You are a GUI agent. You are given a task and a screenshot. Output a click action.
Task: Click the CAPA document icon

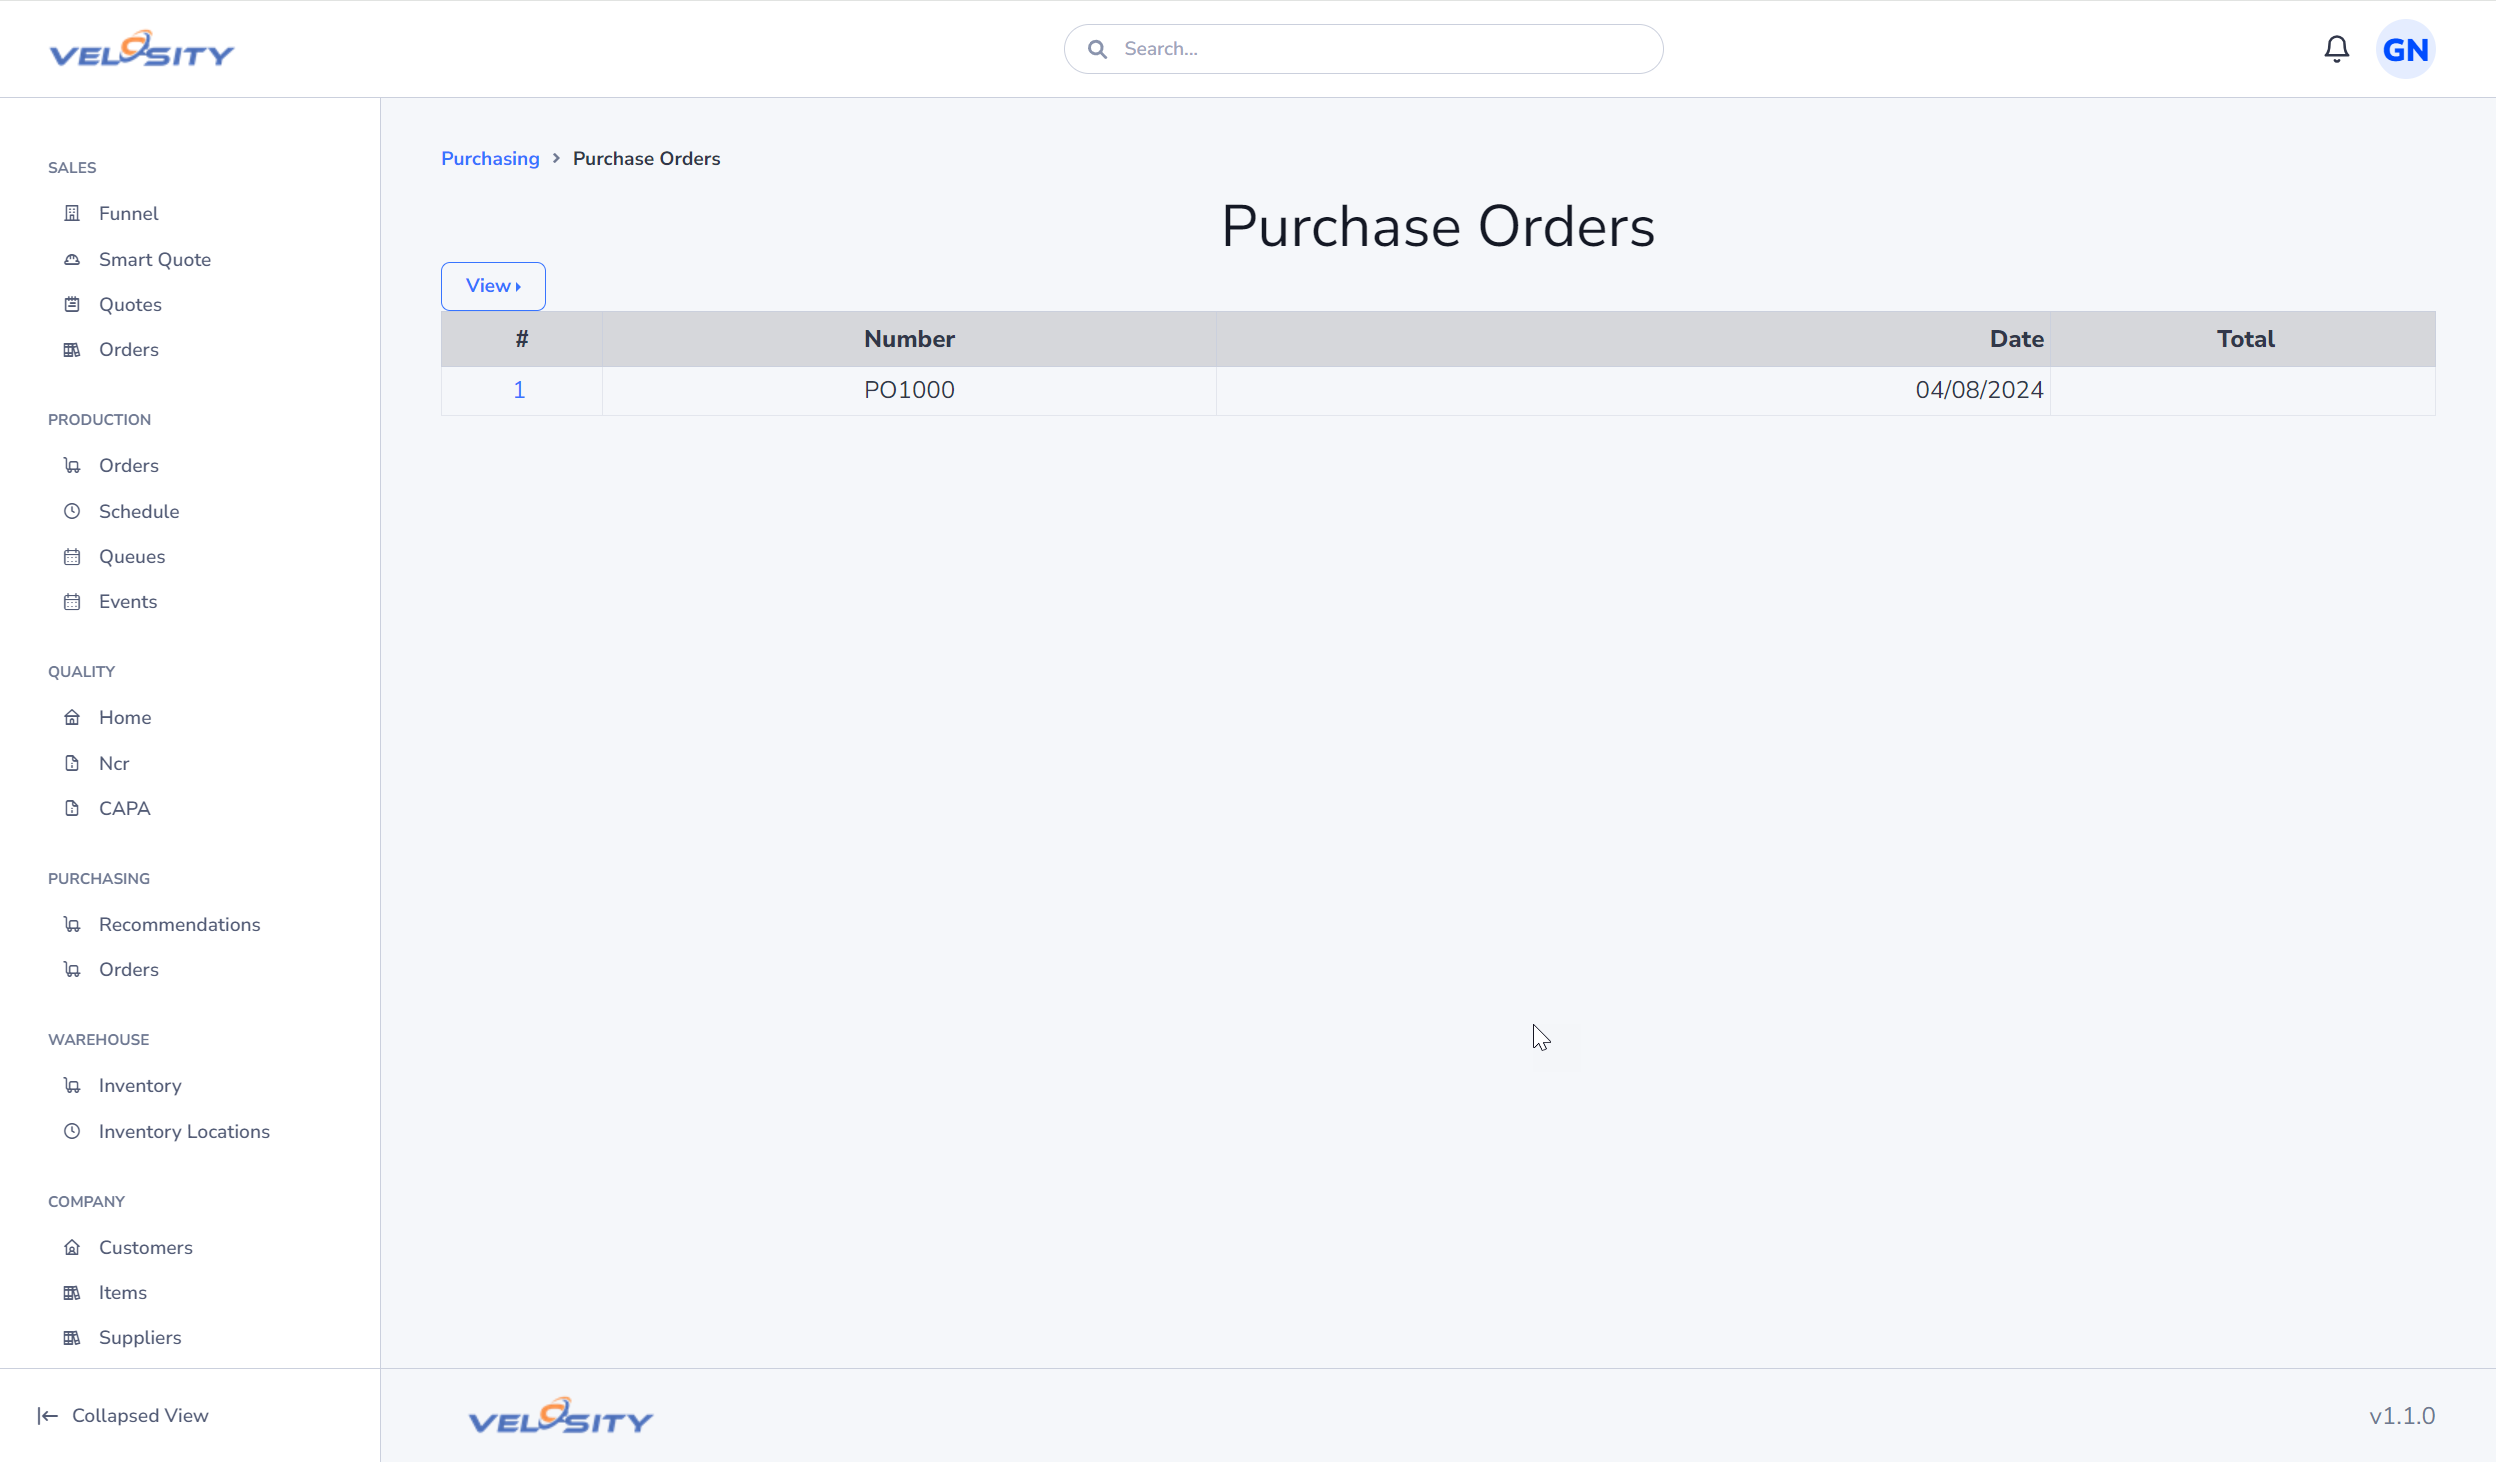click(x=72, y=808)
